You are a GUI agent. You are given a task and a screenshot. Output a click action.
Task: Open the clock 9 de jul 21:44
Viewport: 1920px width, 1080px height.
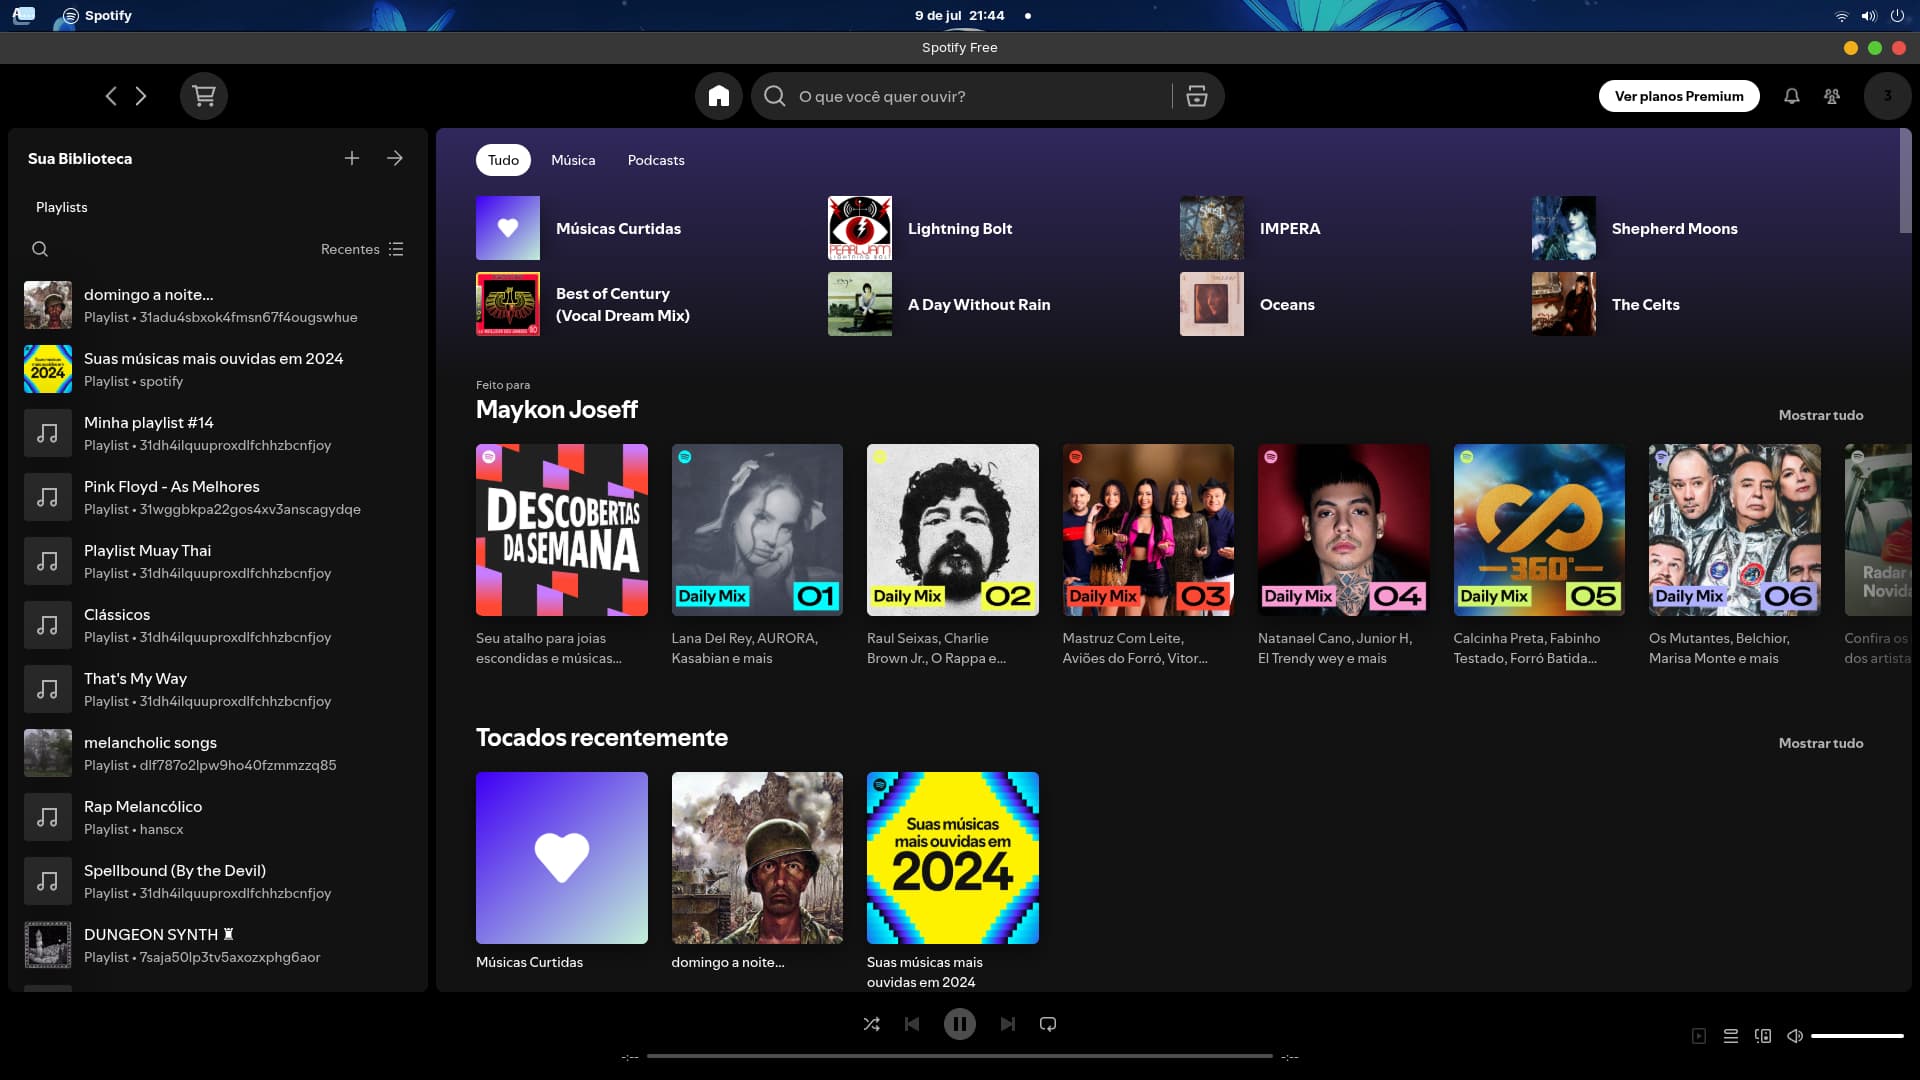[x=959, y=16]
